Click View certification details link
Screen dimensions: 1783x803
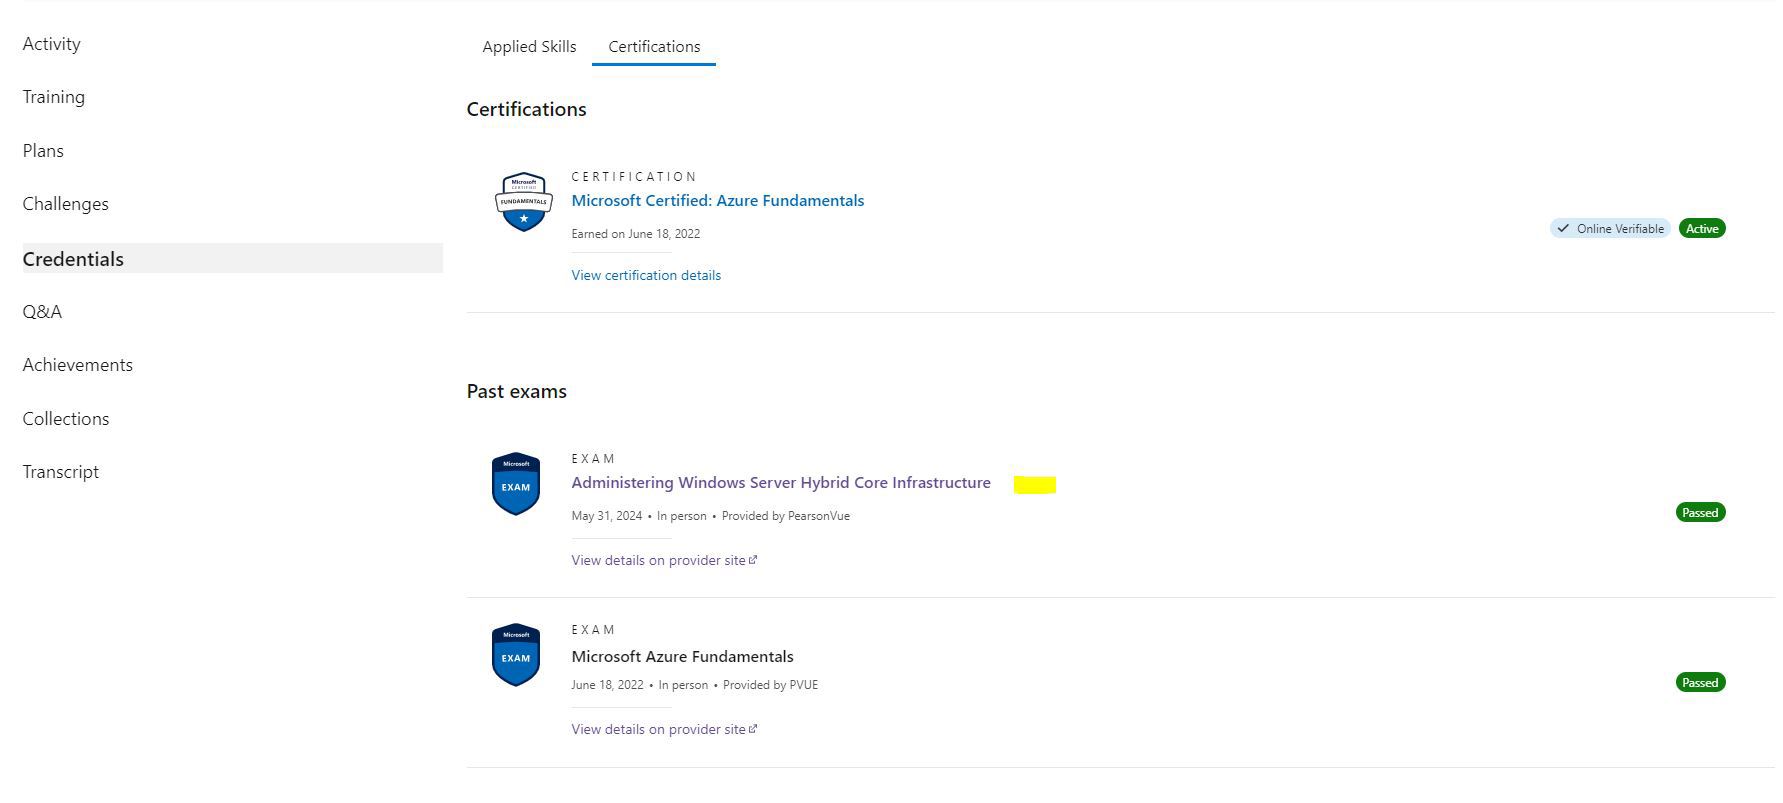(x=646, y=275)
